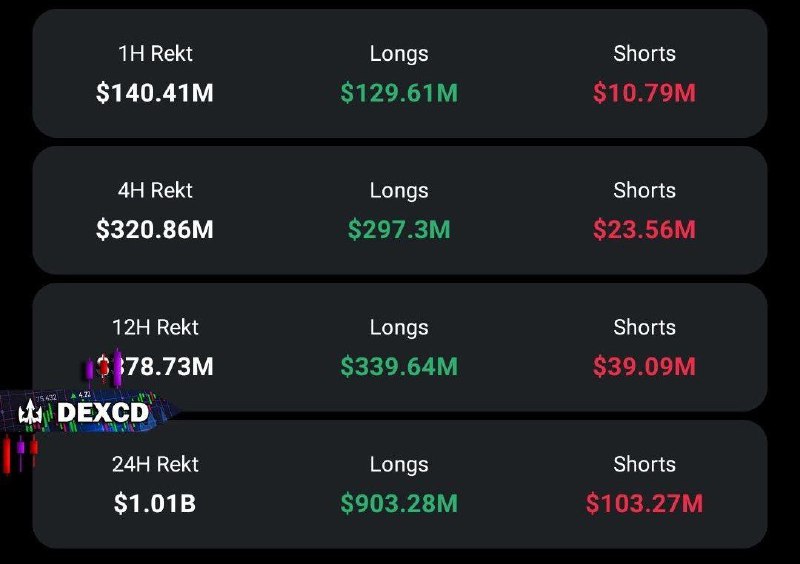
Task: Click the 1H Shorts $10.79M value
Action: pos(644,93)
